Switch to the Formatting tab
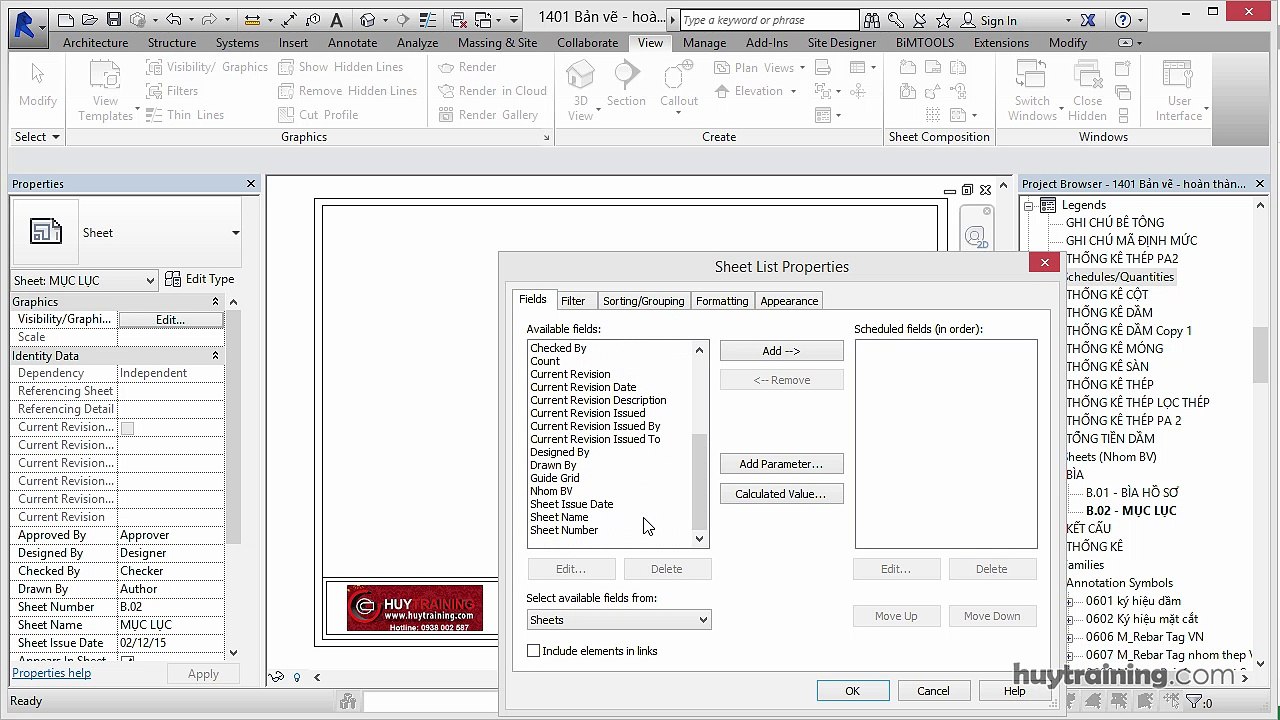Image resolution: width=1280 pixels, height=720 pixels. coord(722,301)
